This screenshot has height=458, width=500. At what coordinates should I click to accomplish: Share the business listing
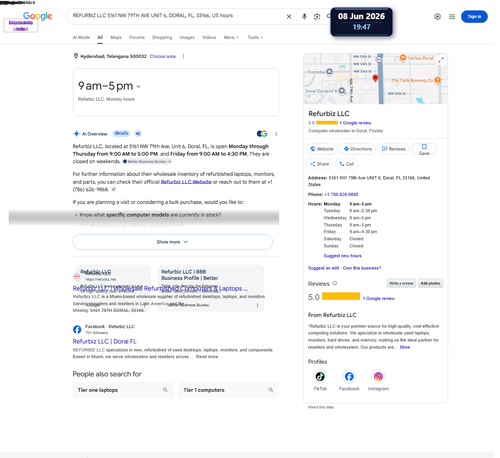tap(319, 164)
